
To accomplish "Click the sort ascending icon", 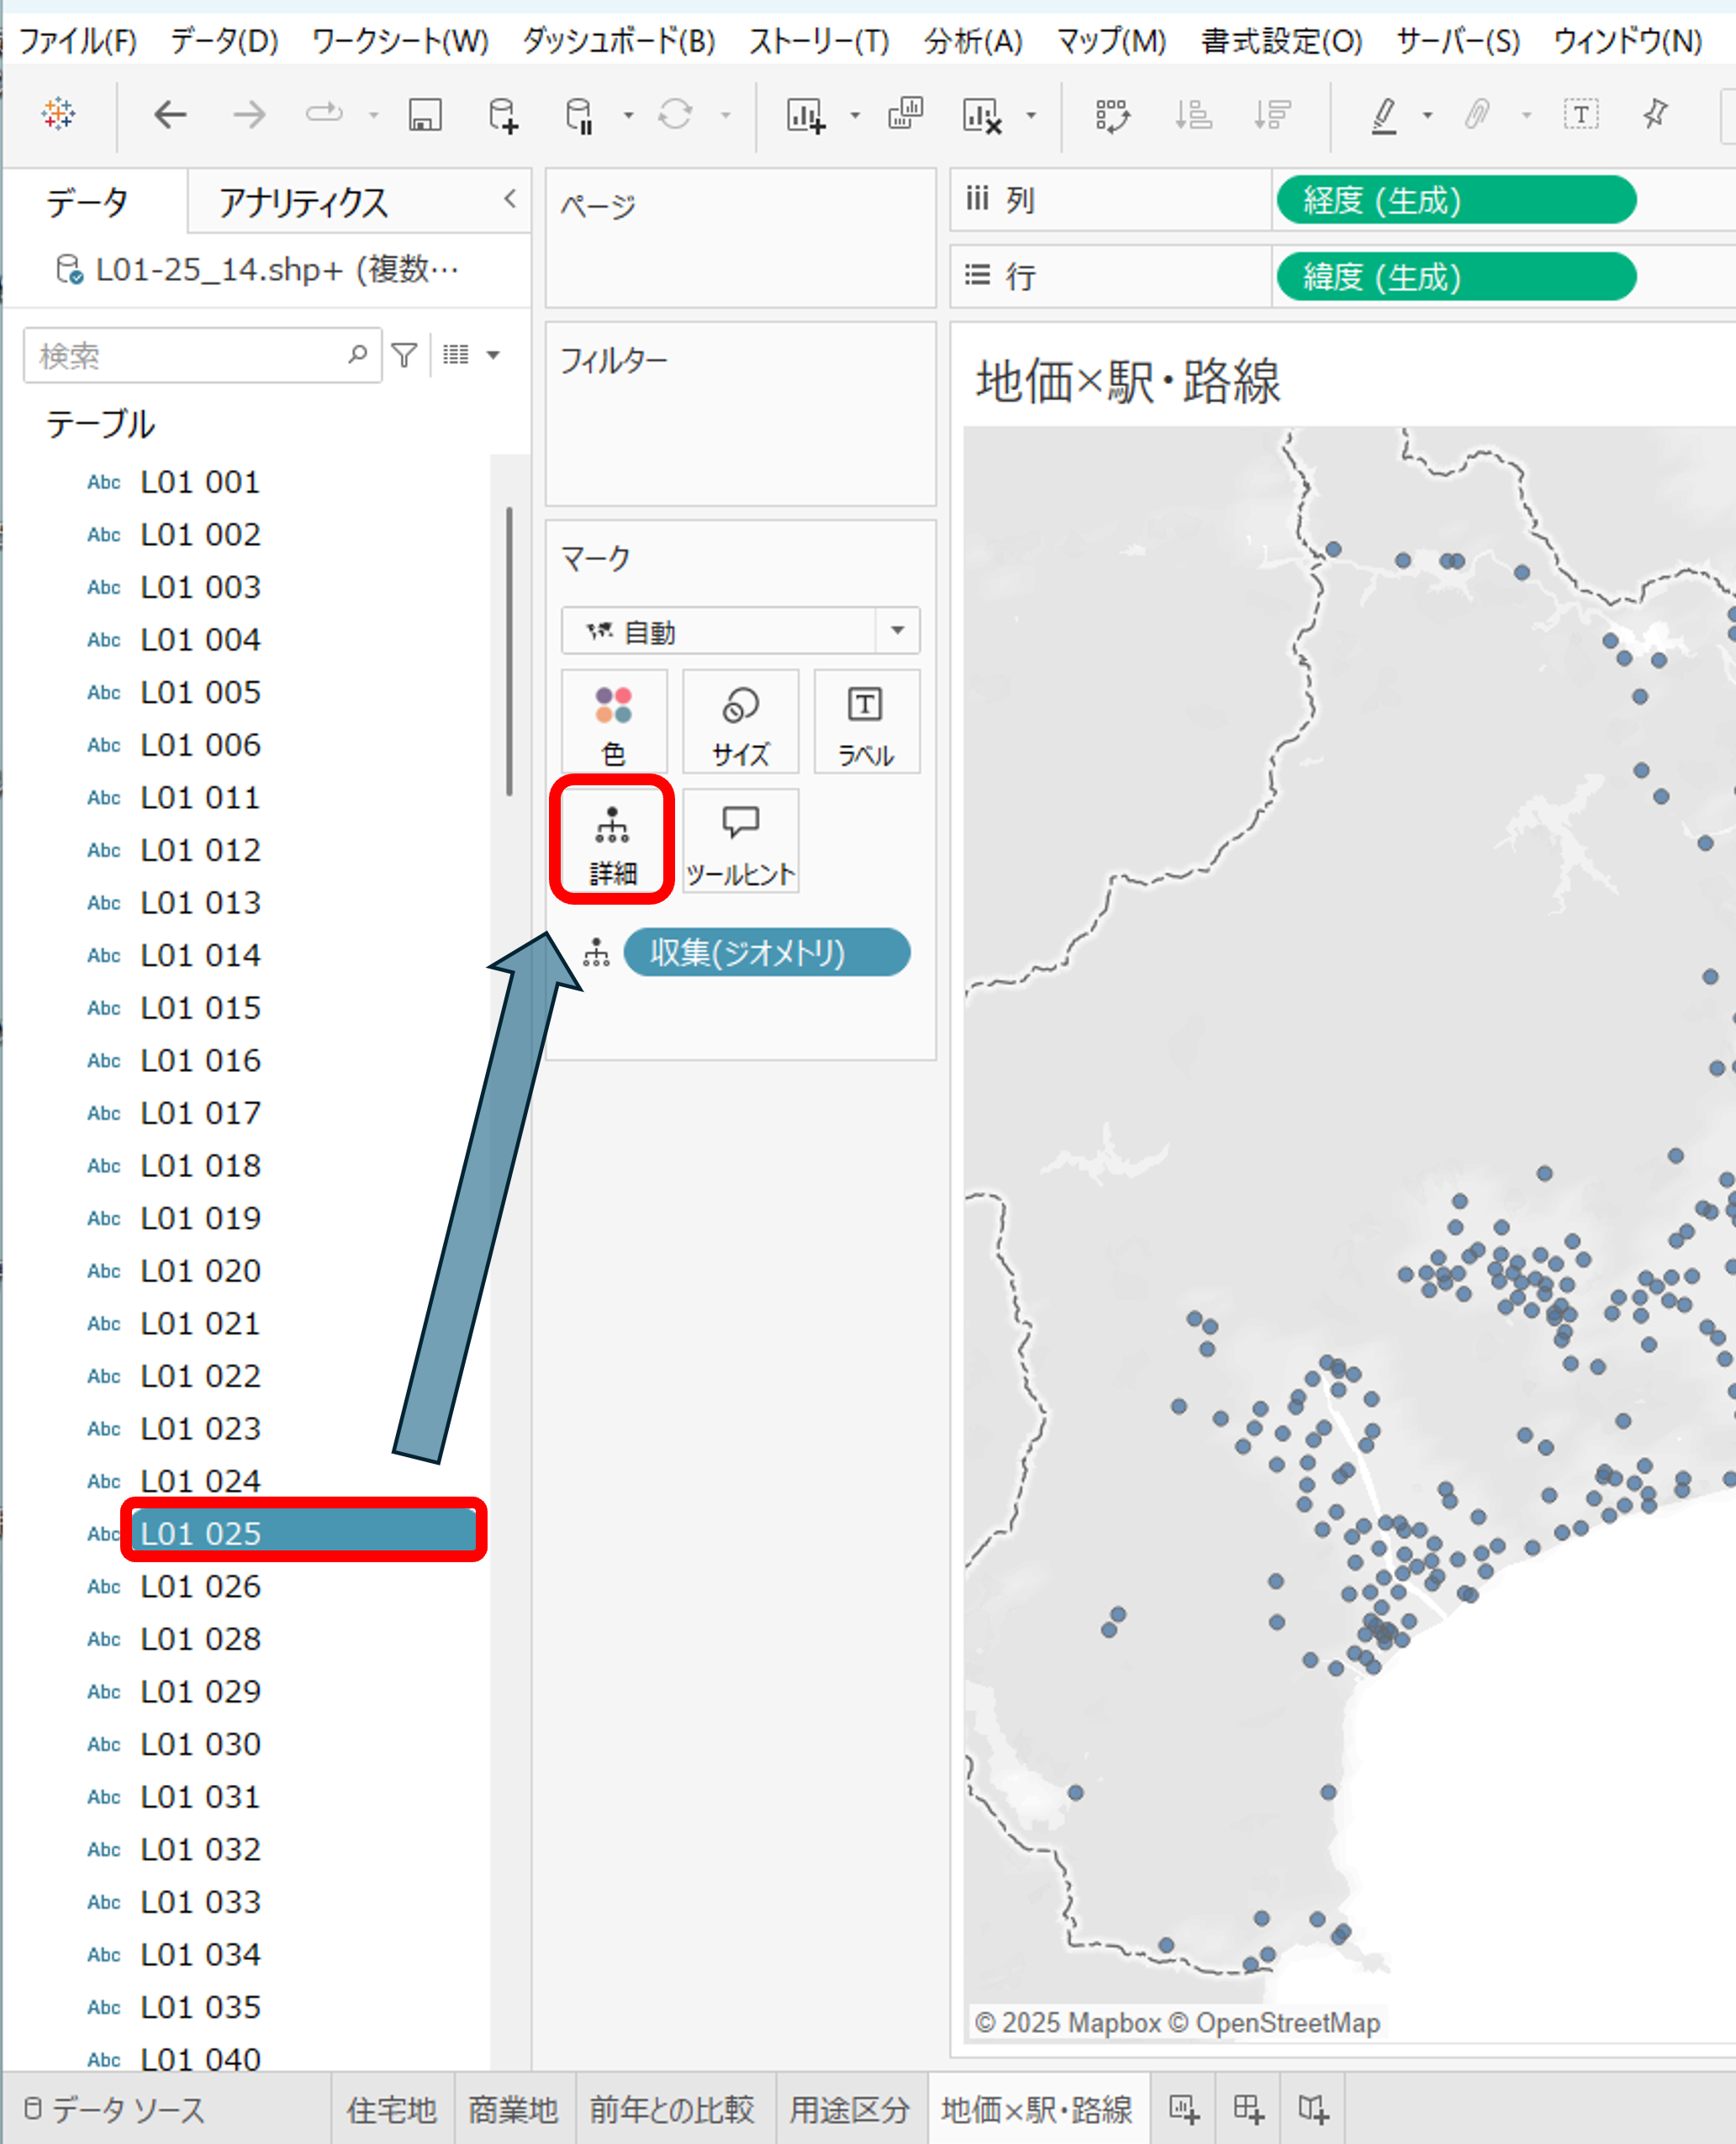I will coord(1193,115).
